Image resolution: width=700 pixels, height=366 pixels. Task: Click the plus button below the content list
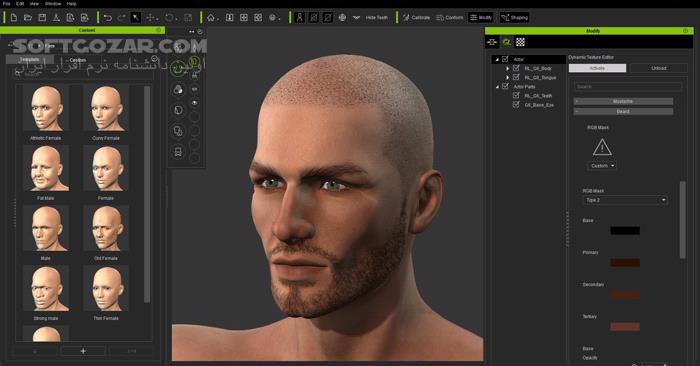(x=83, y=351)
